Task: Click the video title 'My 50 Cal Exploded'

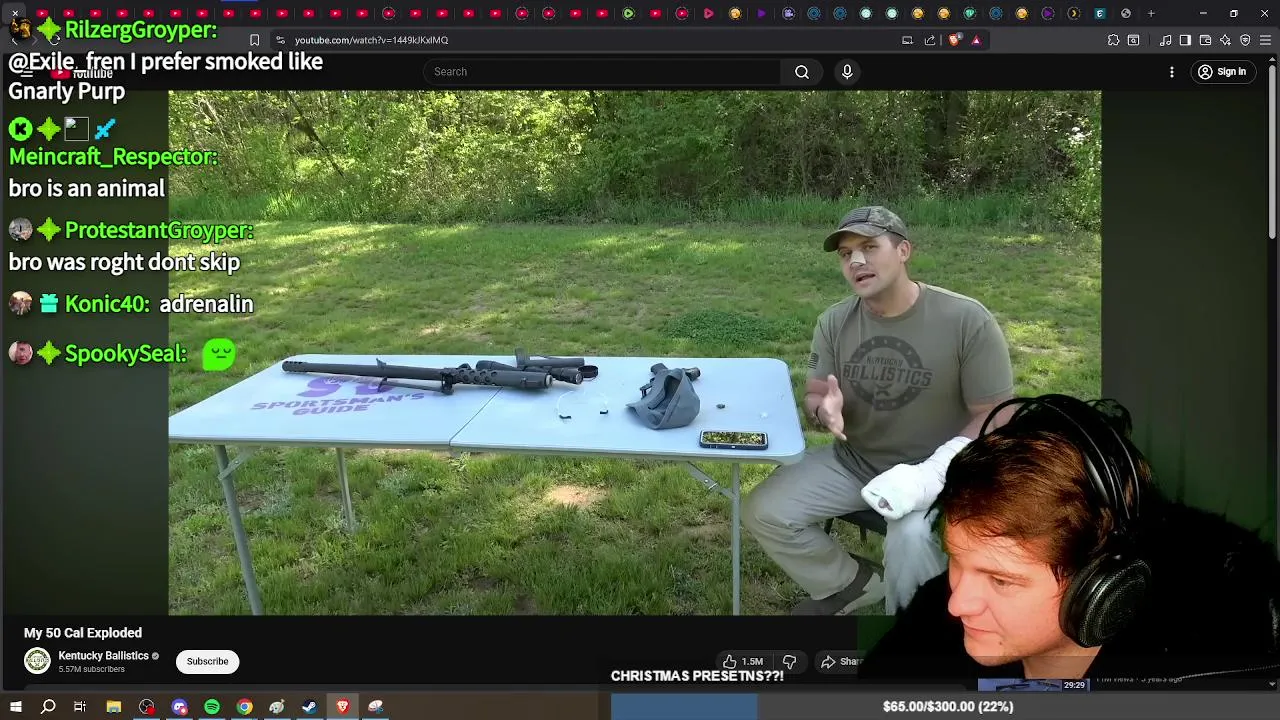Action: (x=83, y=633)
